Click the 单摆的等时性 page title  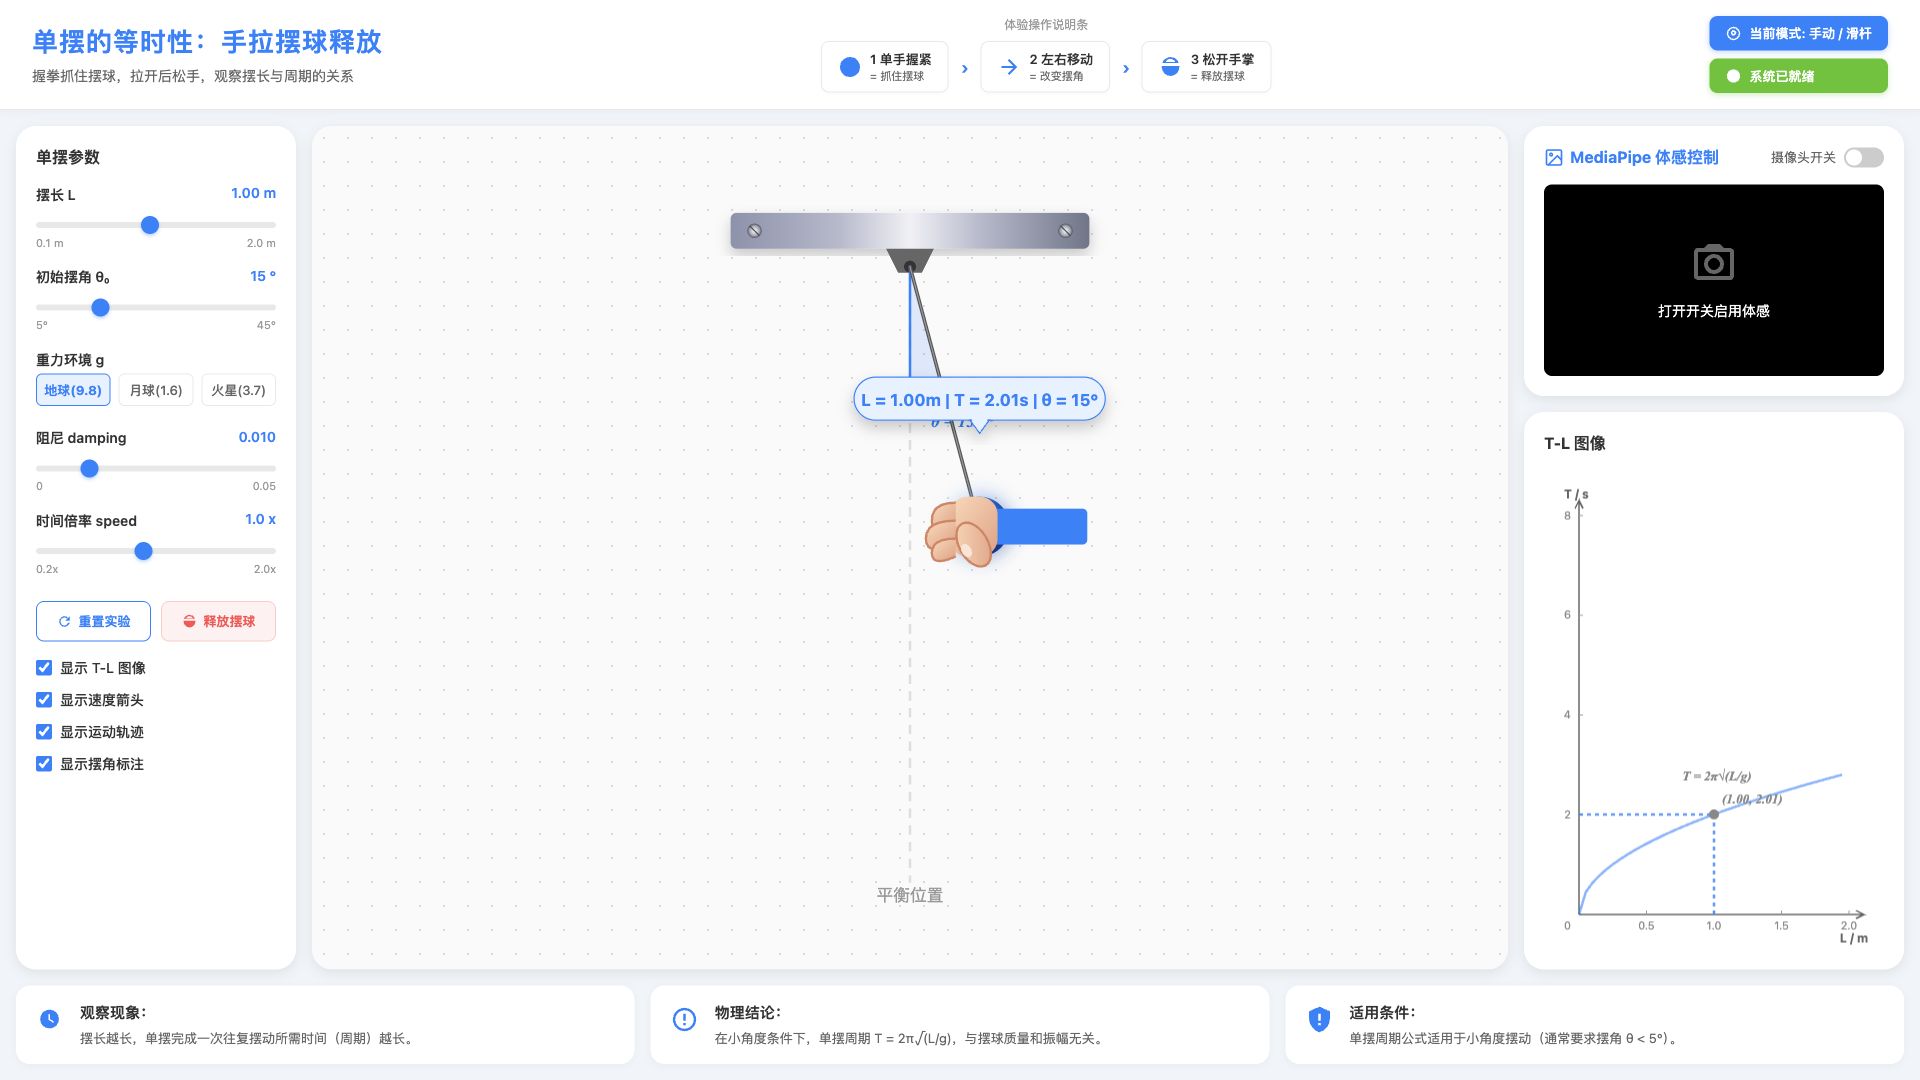point(207,42)
